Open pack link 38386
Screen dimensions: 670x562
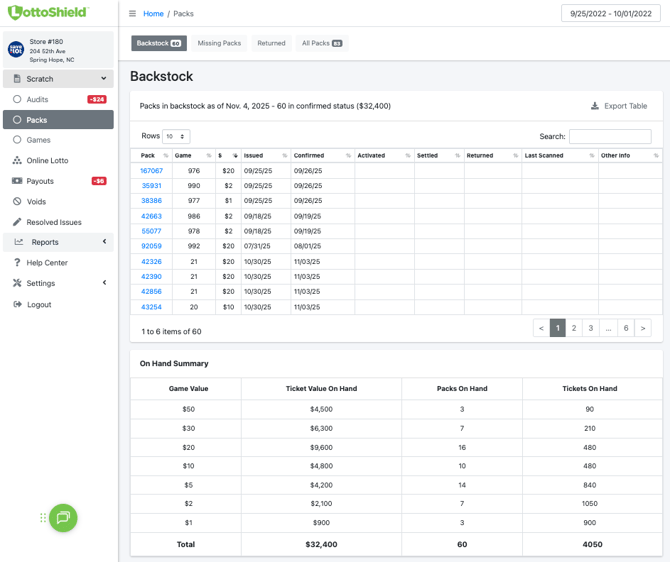pos(151,200)
